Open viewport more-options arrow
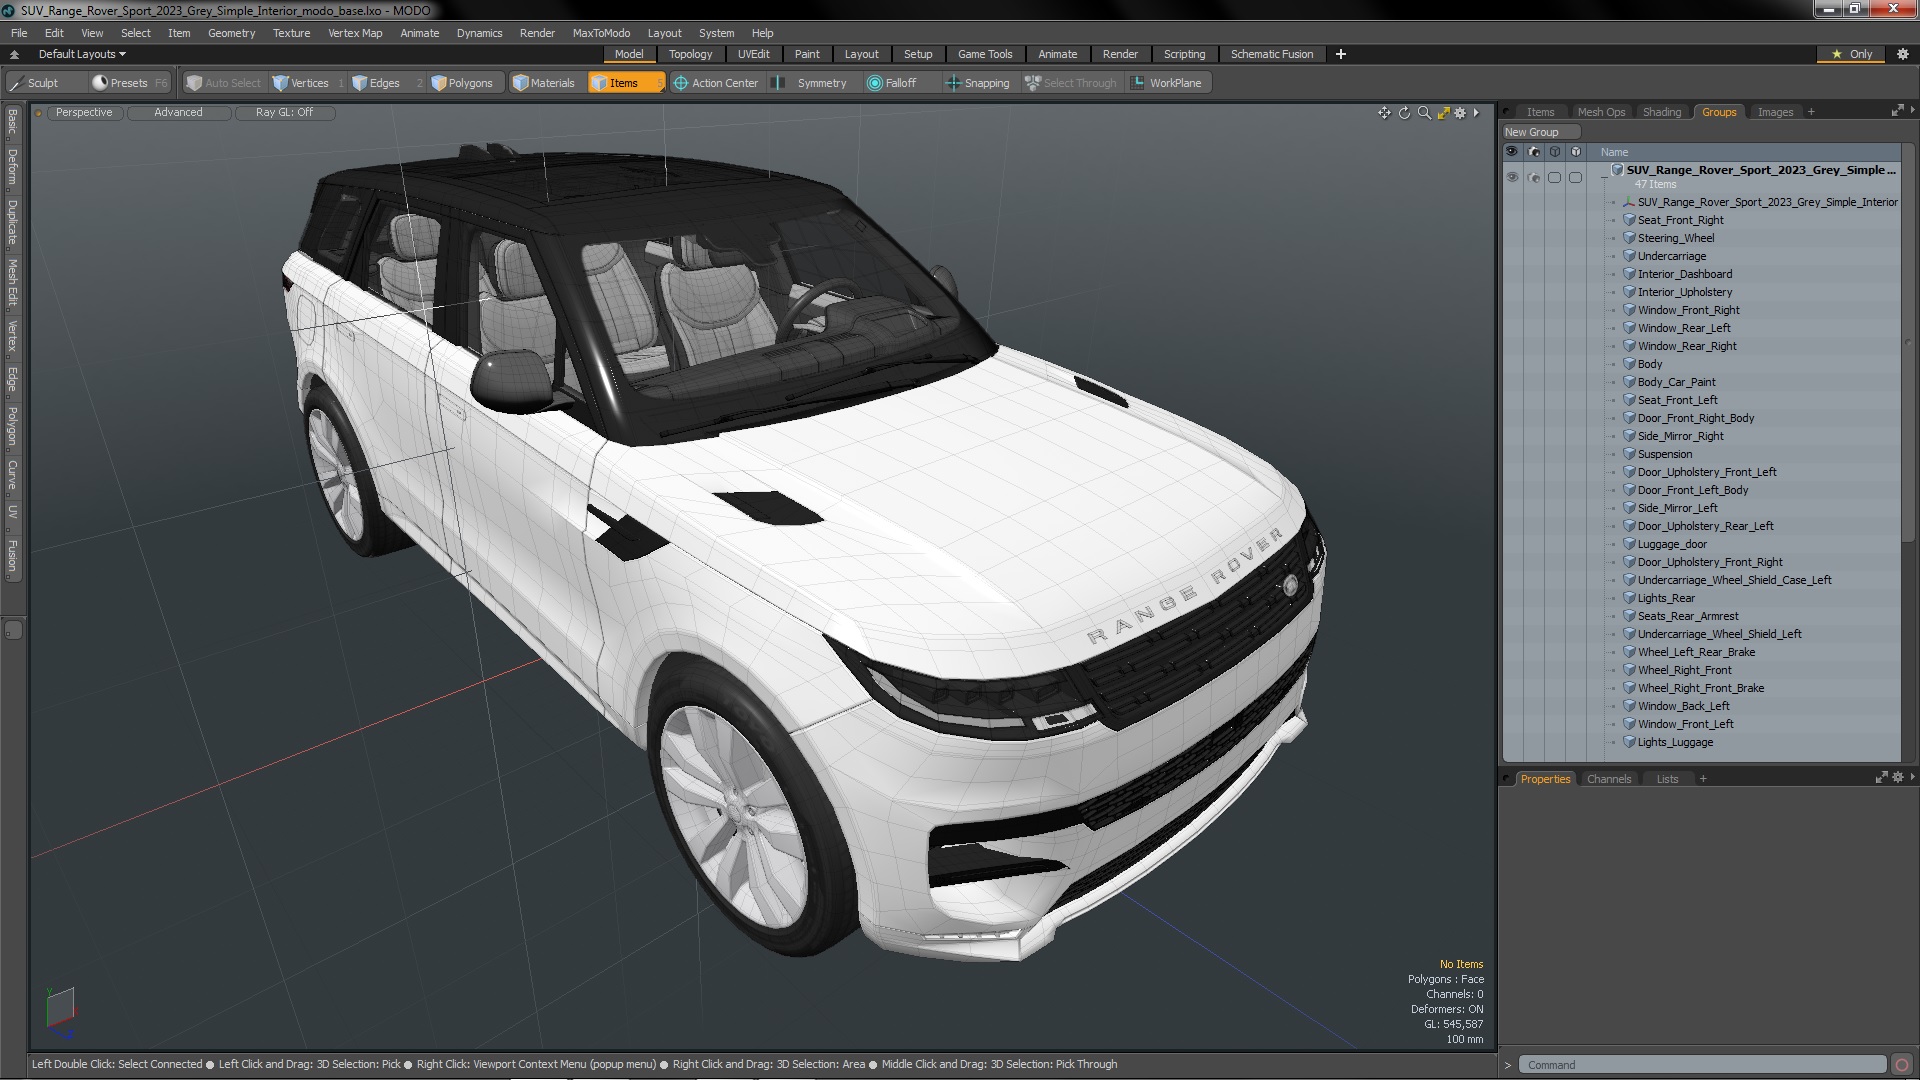The height and width of the screenshot is (1080, 1920). pyautogui.click(x=1476, y=113)
